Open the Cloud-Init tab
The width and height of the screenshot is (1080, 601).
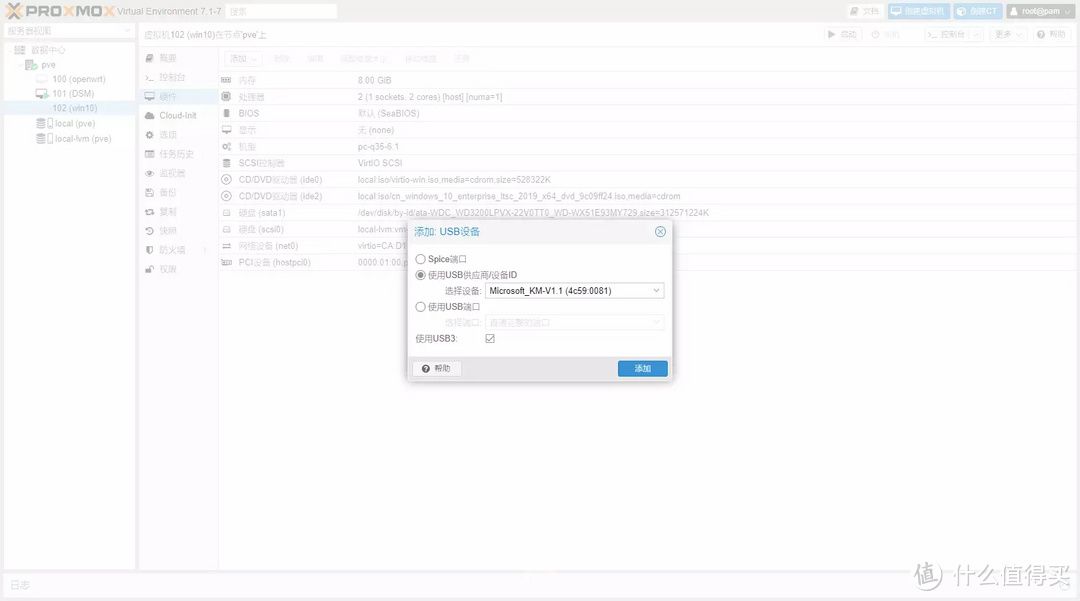(177, 116)
